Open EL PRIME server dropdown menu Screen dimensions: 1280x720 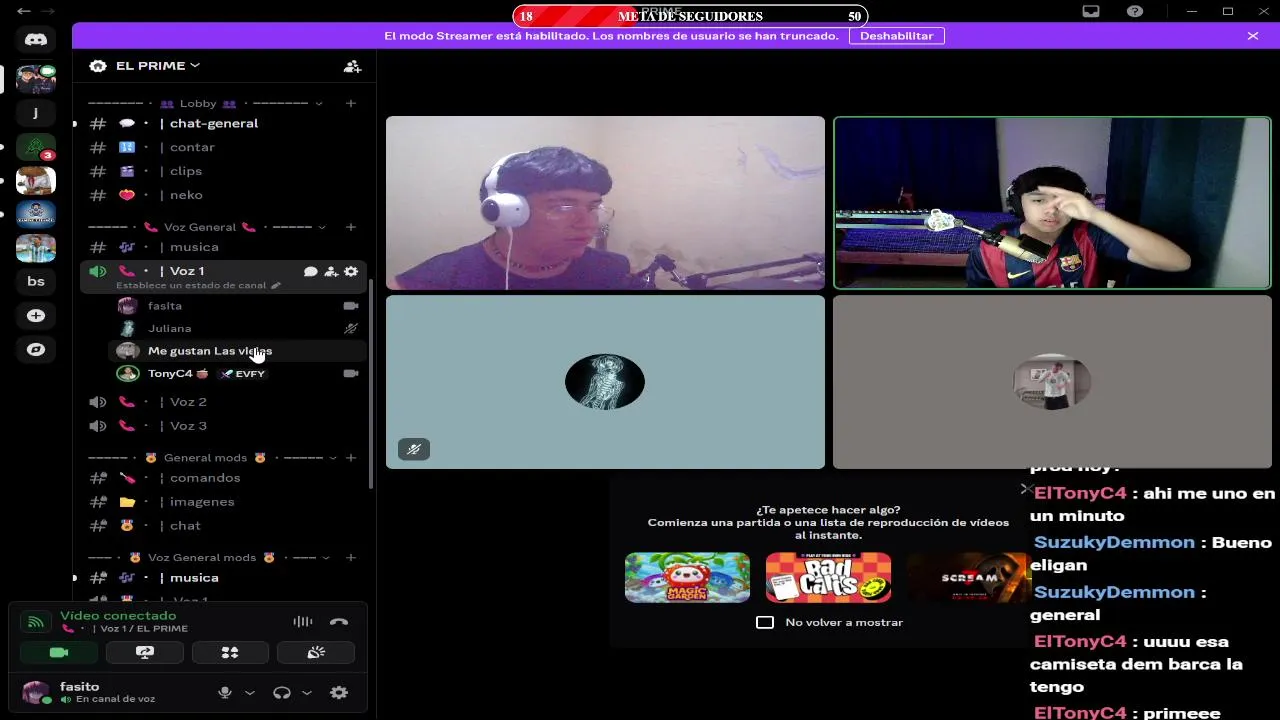[x=158, y=66]
